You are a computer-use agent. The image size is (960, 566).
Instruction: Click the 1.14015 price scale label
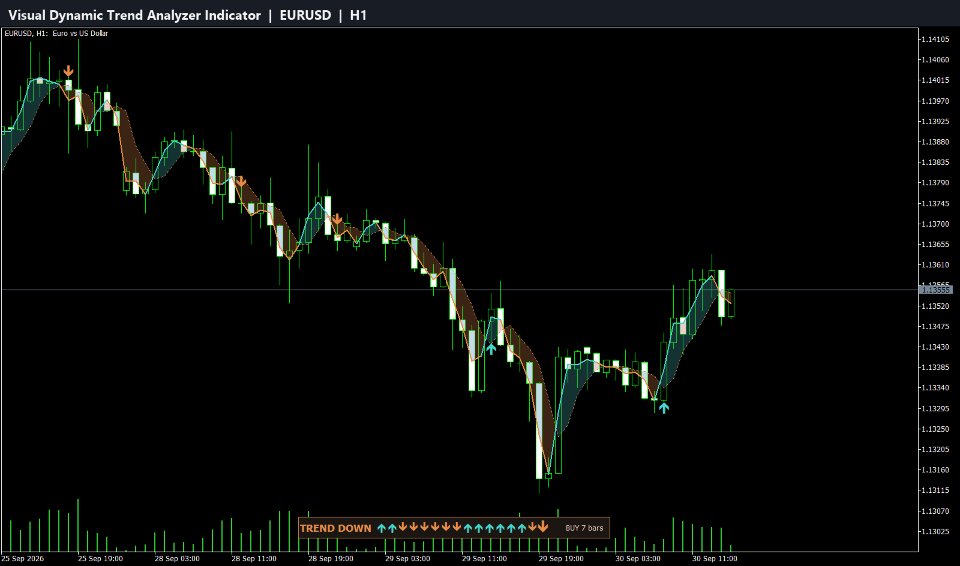(x=937, y=80)
